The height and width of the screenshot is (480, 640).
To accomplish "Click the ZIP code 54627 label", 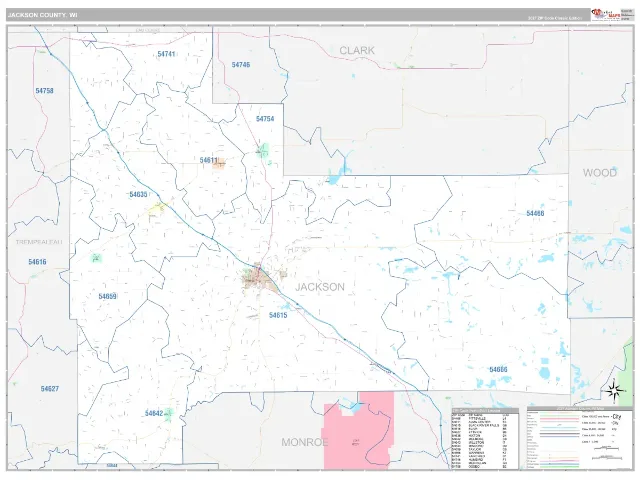I will (49, 389).
